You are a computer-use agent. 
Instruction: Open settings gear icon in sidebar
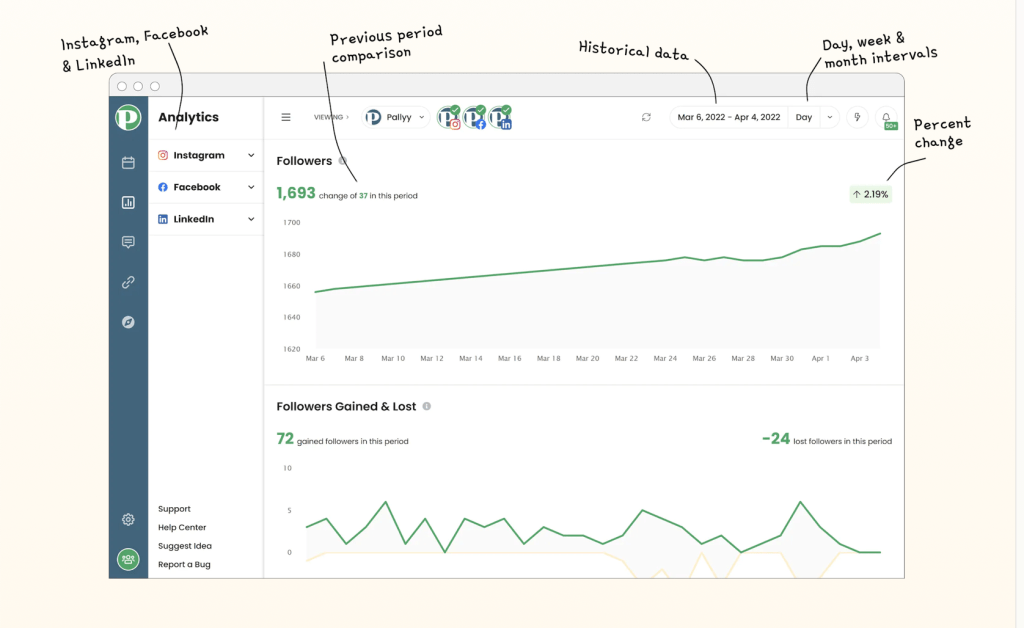(128, 520)
